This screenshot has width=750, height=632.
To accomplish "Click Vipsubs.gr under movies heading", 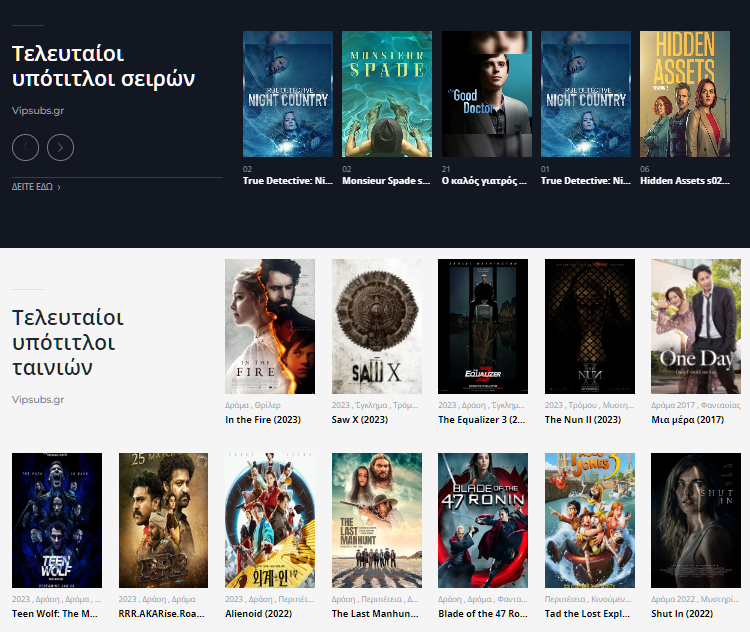I will pyautogui.click(x=38, y=399).
